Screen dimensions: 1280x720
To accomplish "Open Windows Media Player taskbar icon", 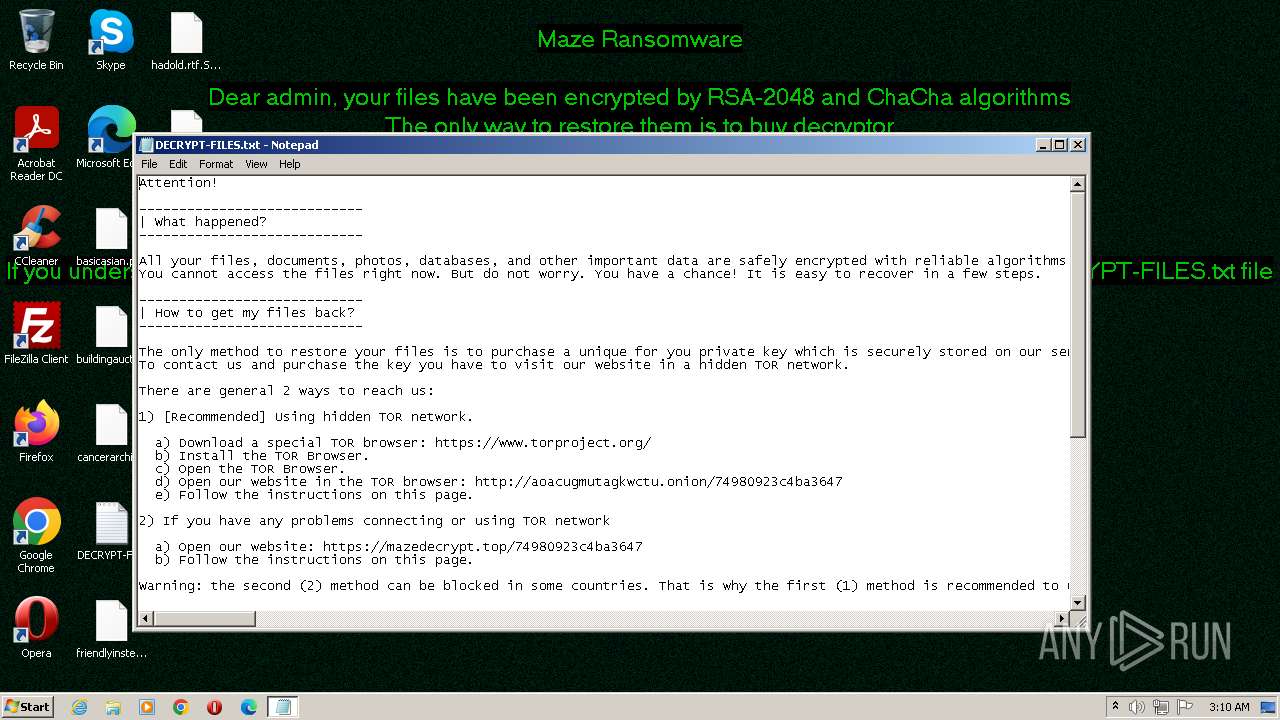I will click(147, 707).
